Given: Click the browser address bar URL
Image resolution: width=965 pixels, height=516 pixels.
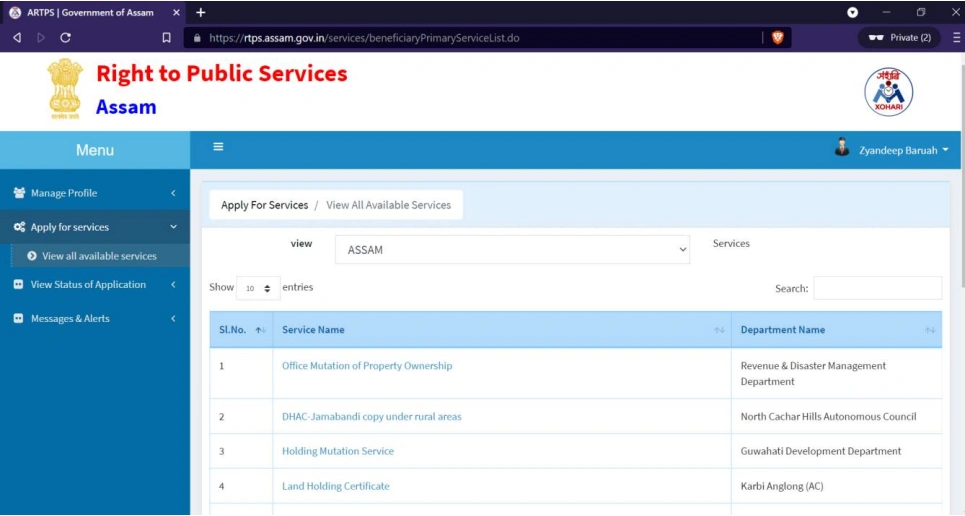Looking at the screenshot, I should [x=364, y=38].
